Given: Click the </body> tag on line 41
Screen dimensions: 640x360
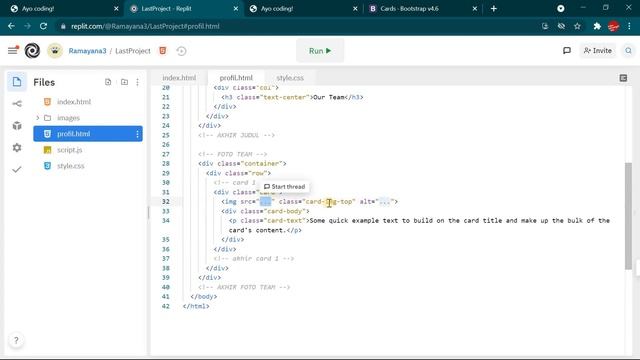Looking at the screenshot, I should click(204, 297).
